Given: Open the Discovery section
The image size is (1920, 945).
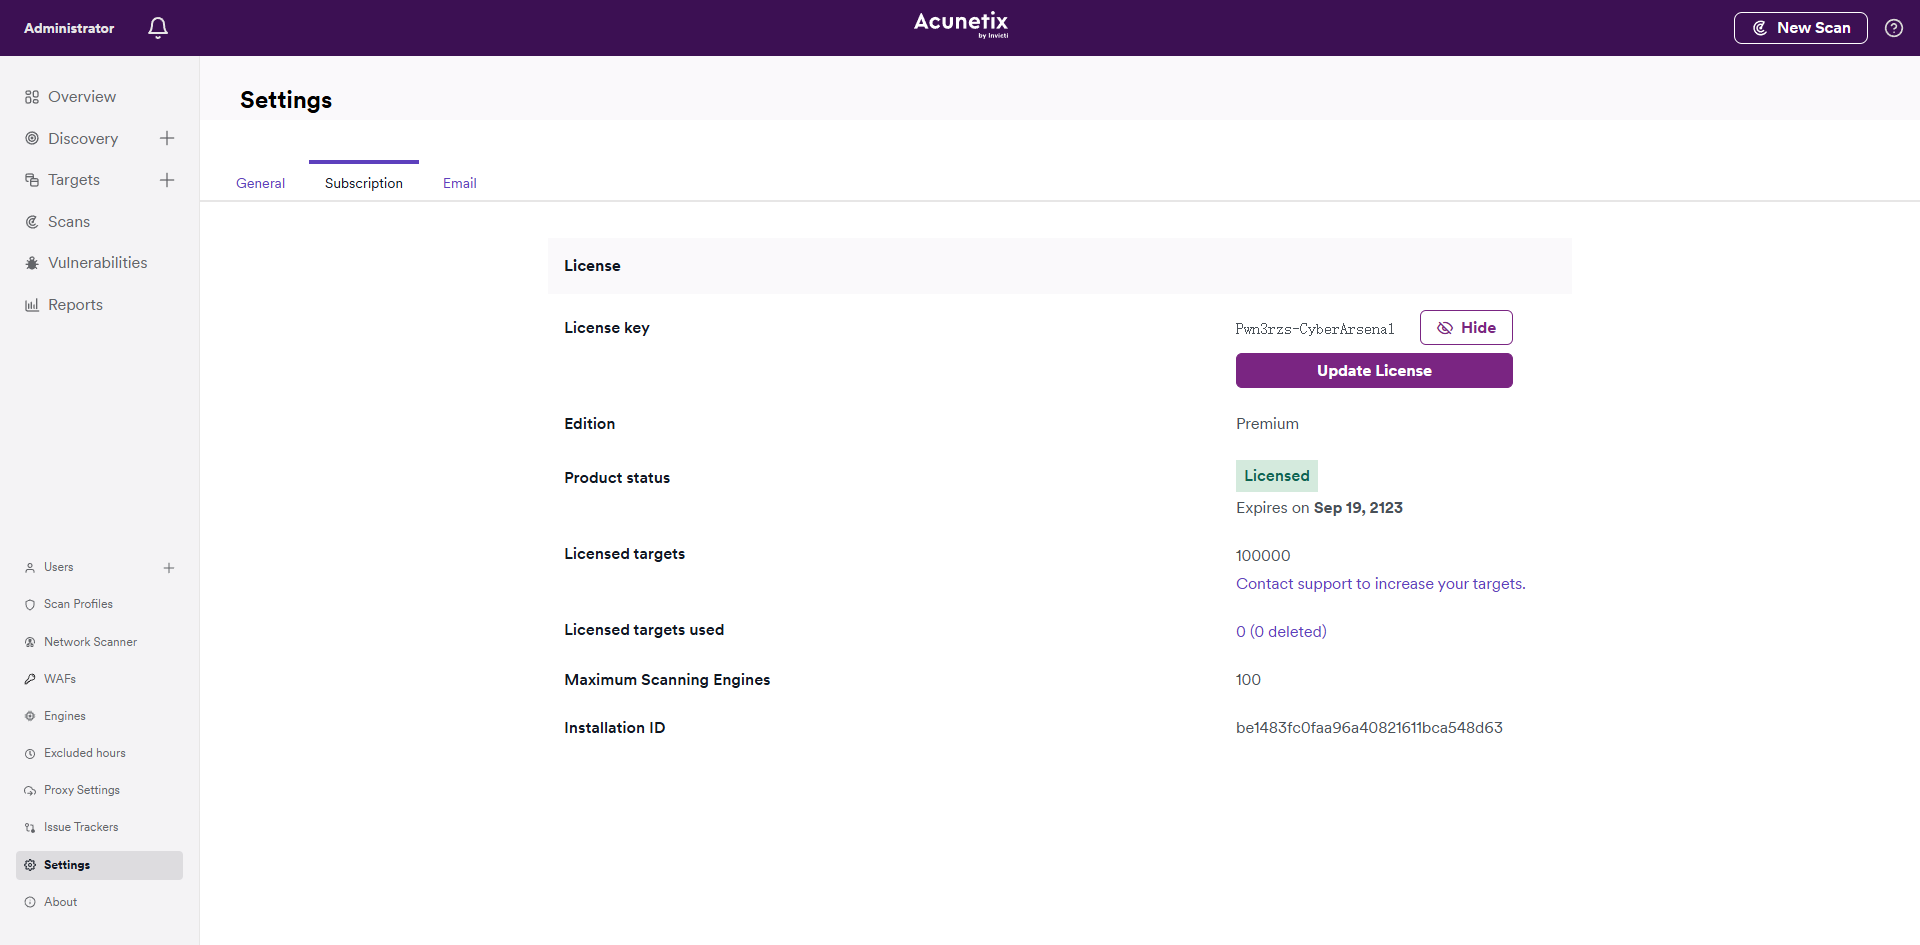Looking at the screenshot, I should [x=83, y=138].
